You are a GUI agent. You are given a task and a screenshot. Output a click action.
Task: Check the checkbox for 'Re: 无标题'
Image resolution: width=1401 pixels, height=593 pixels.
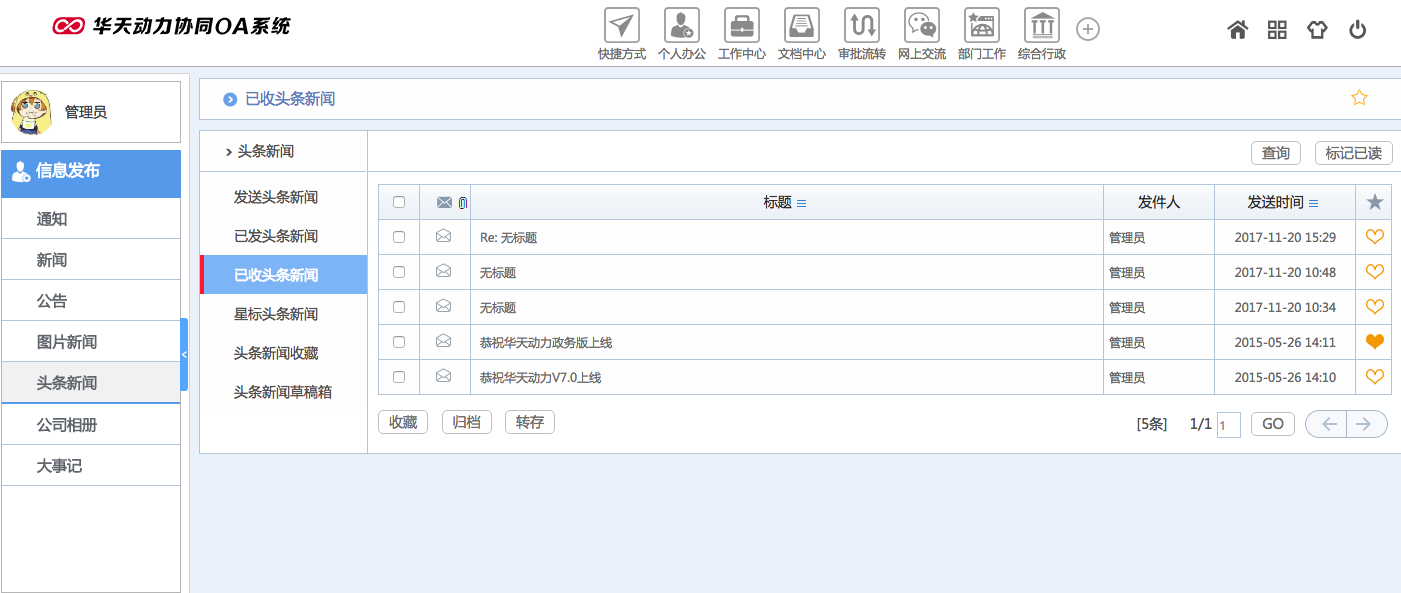pyautogui.click(x=399, y=237)
